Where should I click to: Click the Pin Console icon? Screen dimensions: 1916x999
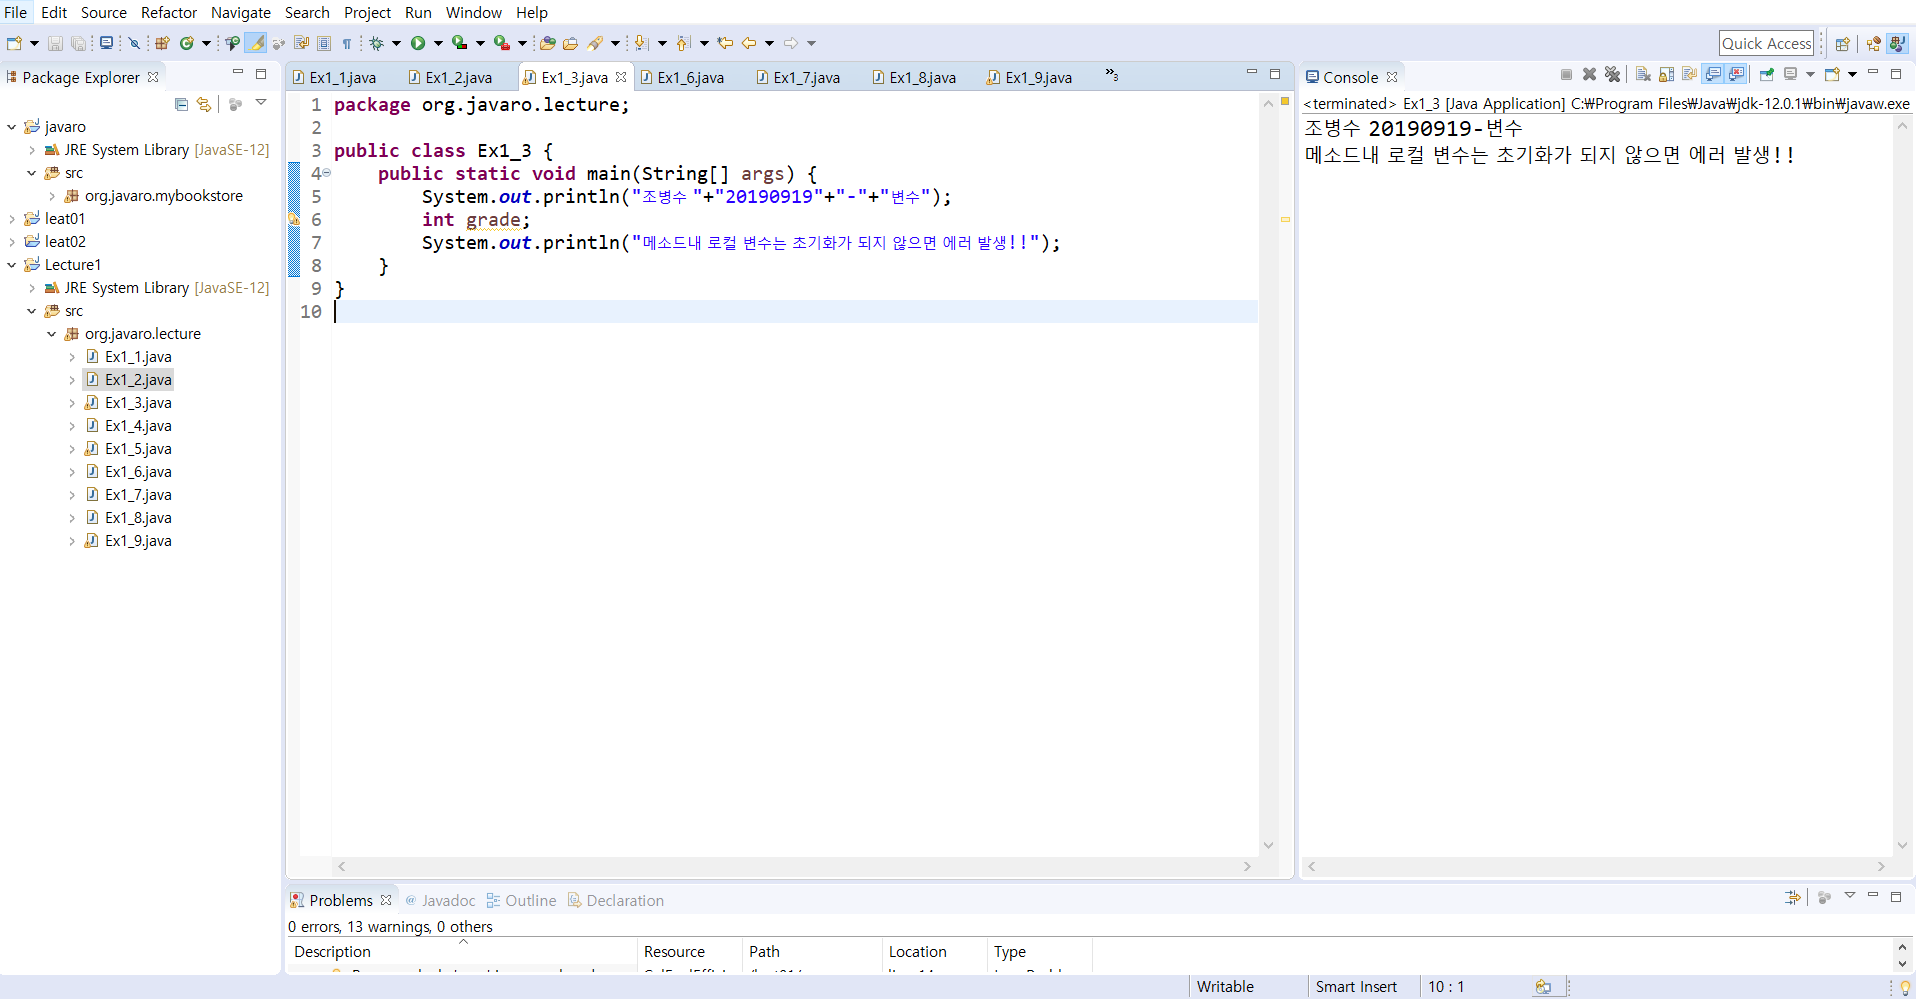click(x=1767, y=75)
